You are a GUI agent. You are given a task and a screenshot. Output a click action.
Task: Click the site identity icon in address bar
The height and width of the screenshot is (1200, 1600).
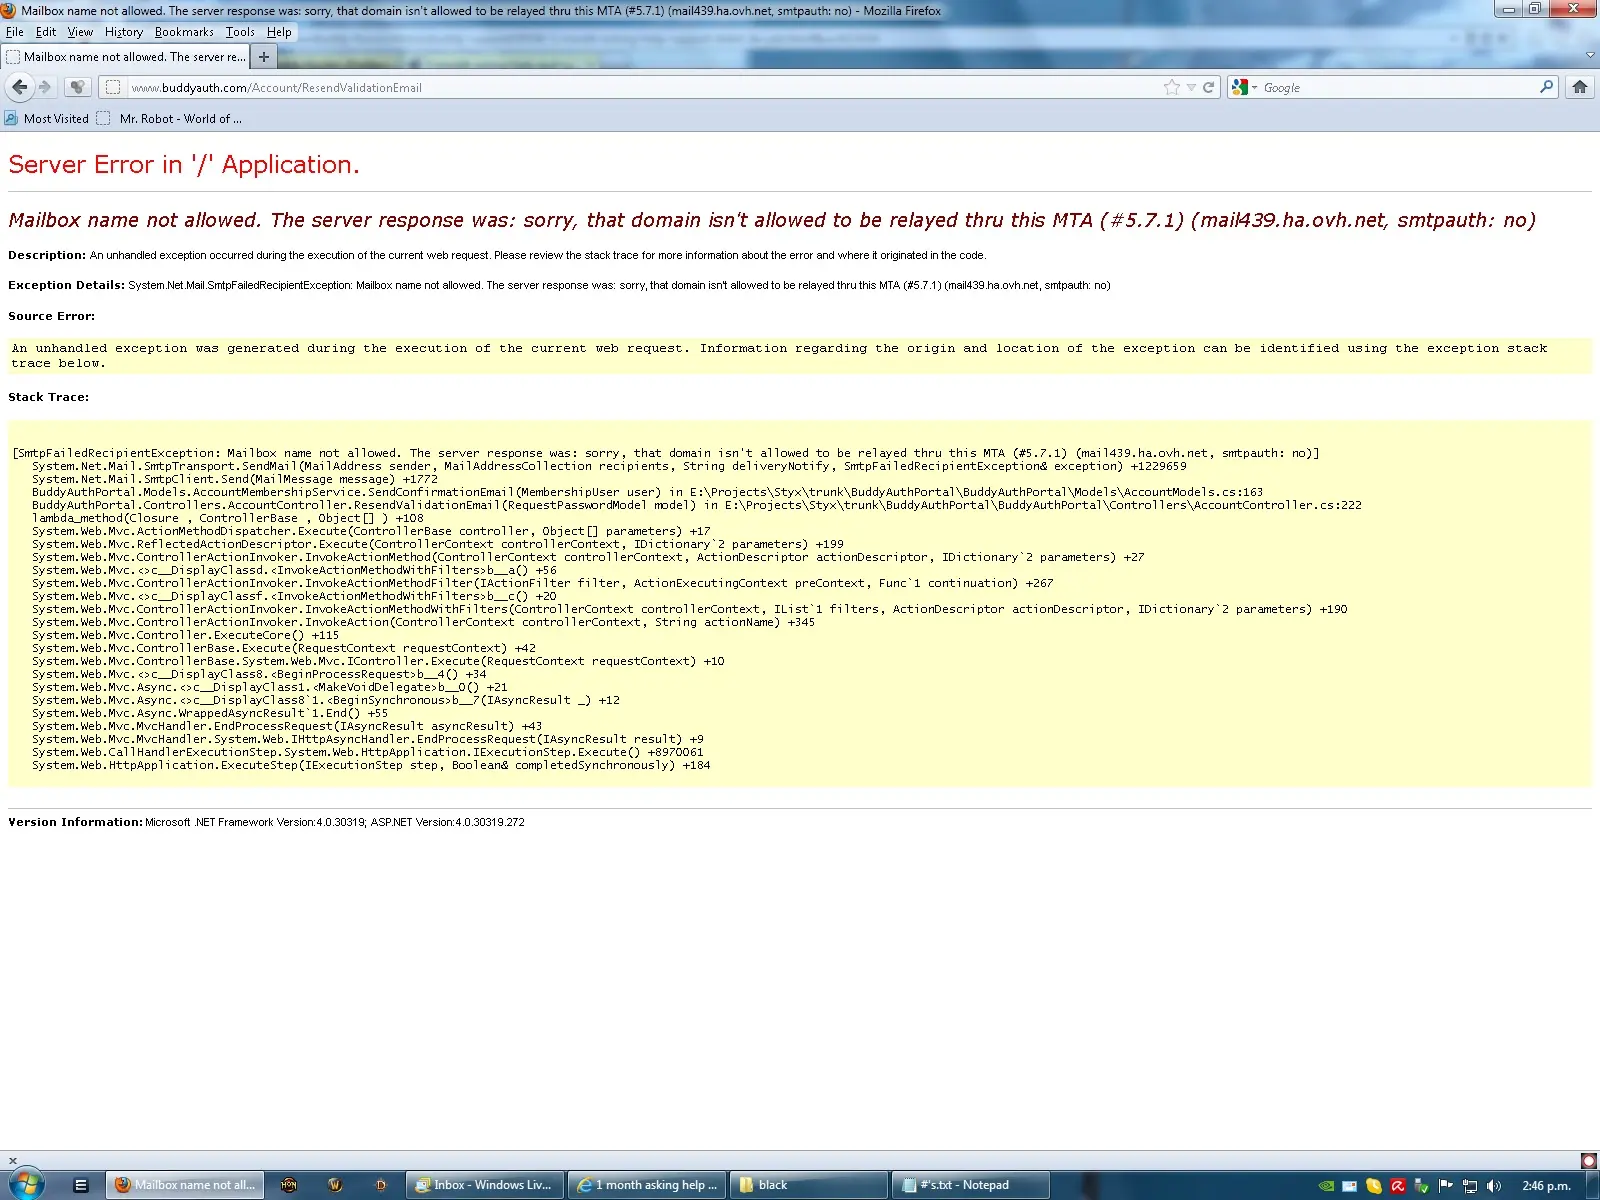pyautogui.click(x=113, y=87)
